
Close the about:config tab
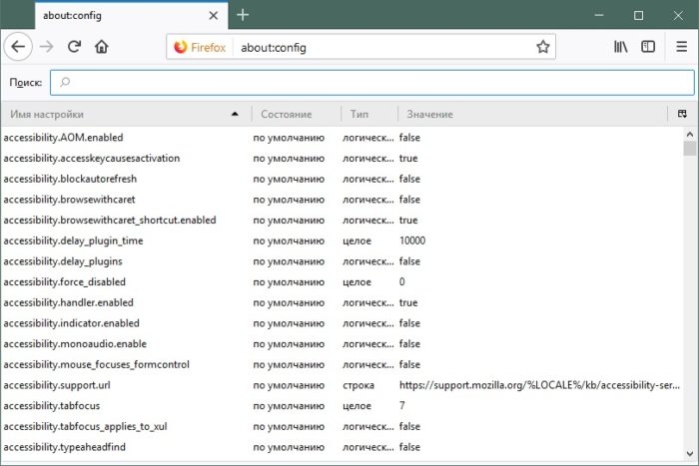(x=214, y=16)
